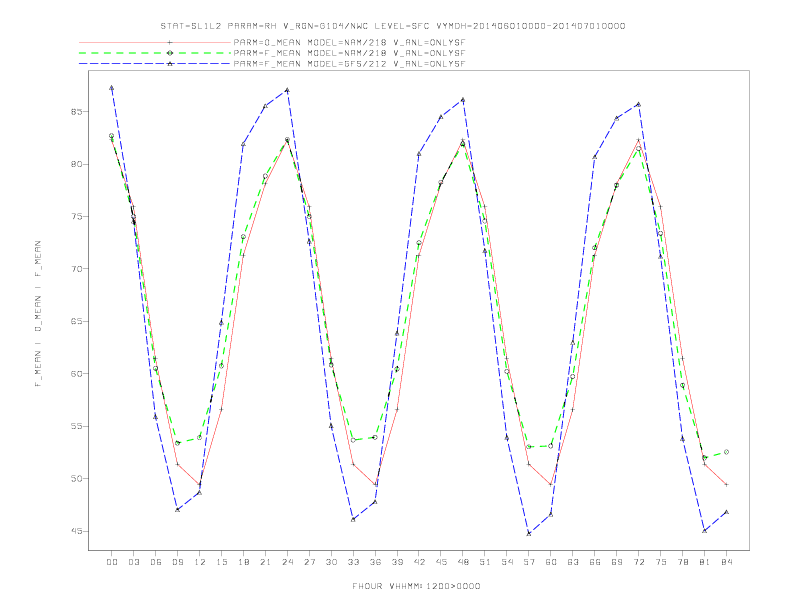
Task: Select blue GFS triangle peak at hour 72
Action: click(x=639, y=104)
